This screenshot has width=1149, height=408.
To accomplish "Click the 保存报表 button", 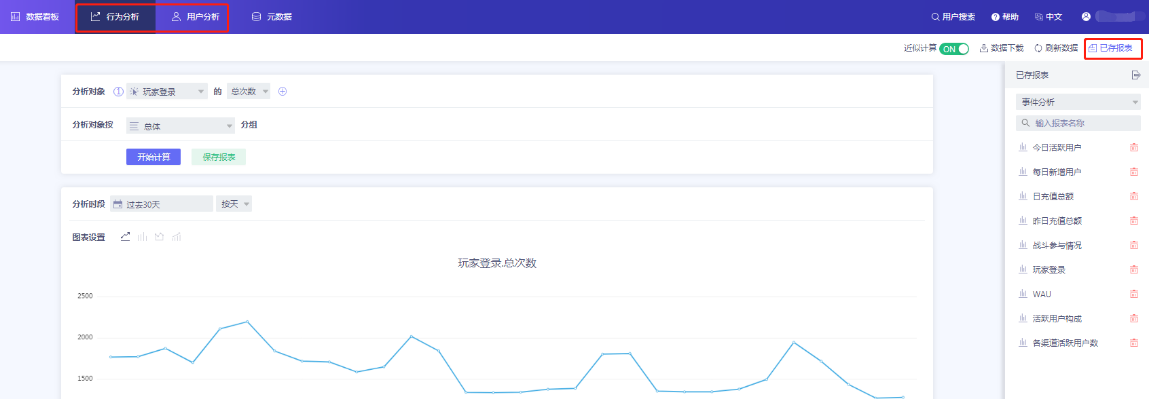I will pos(218,157).
